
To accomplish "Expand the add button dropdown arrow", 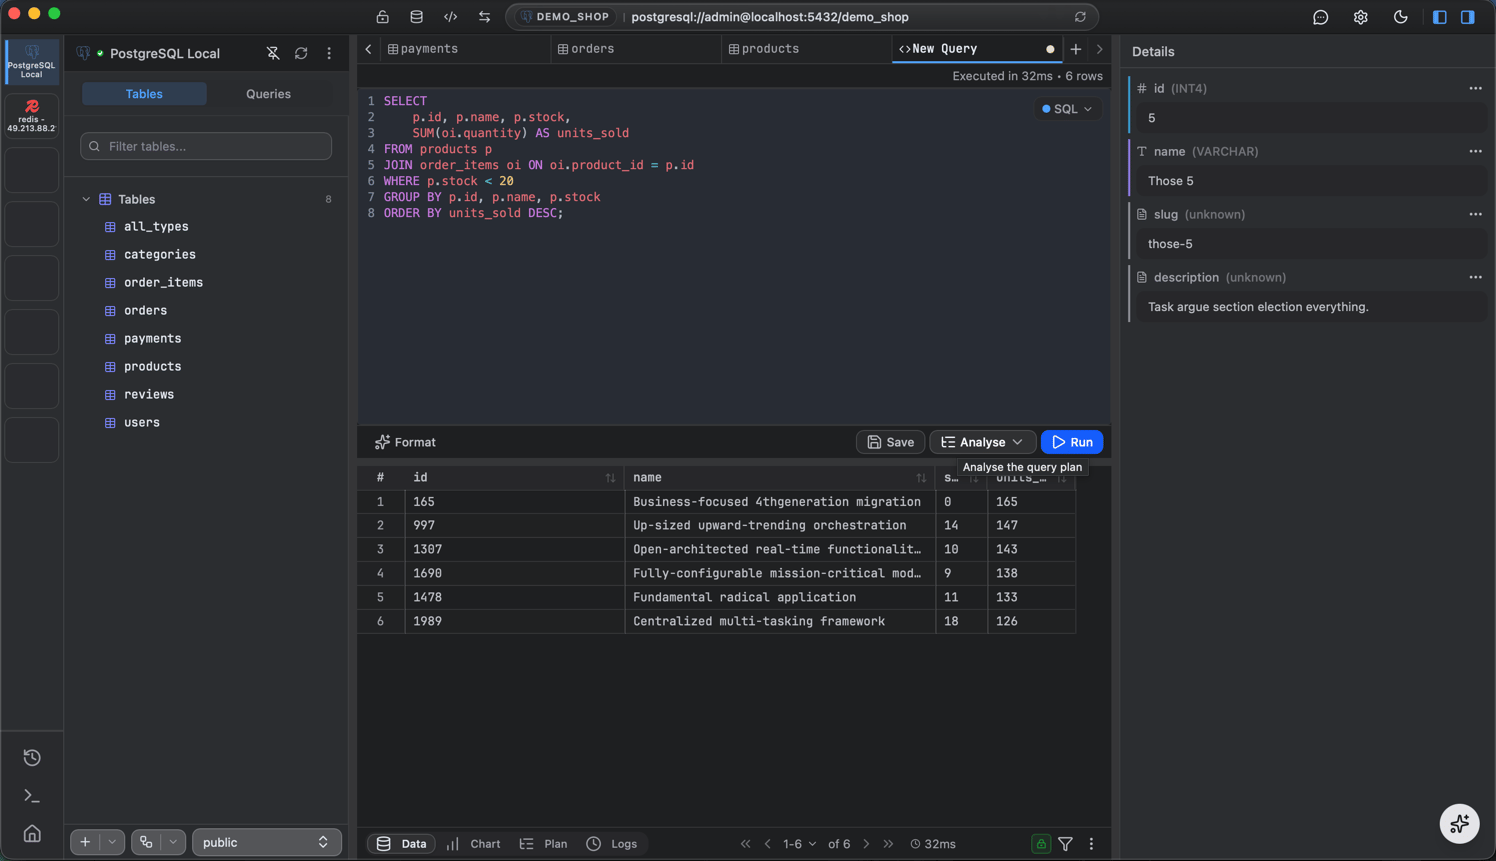I will (x=112, y=842).
